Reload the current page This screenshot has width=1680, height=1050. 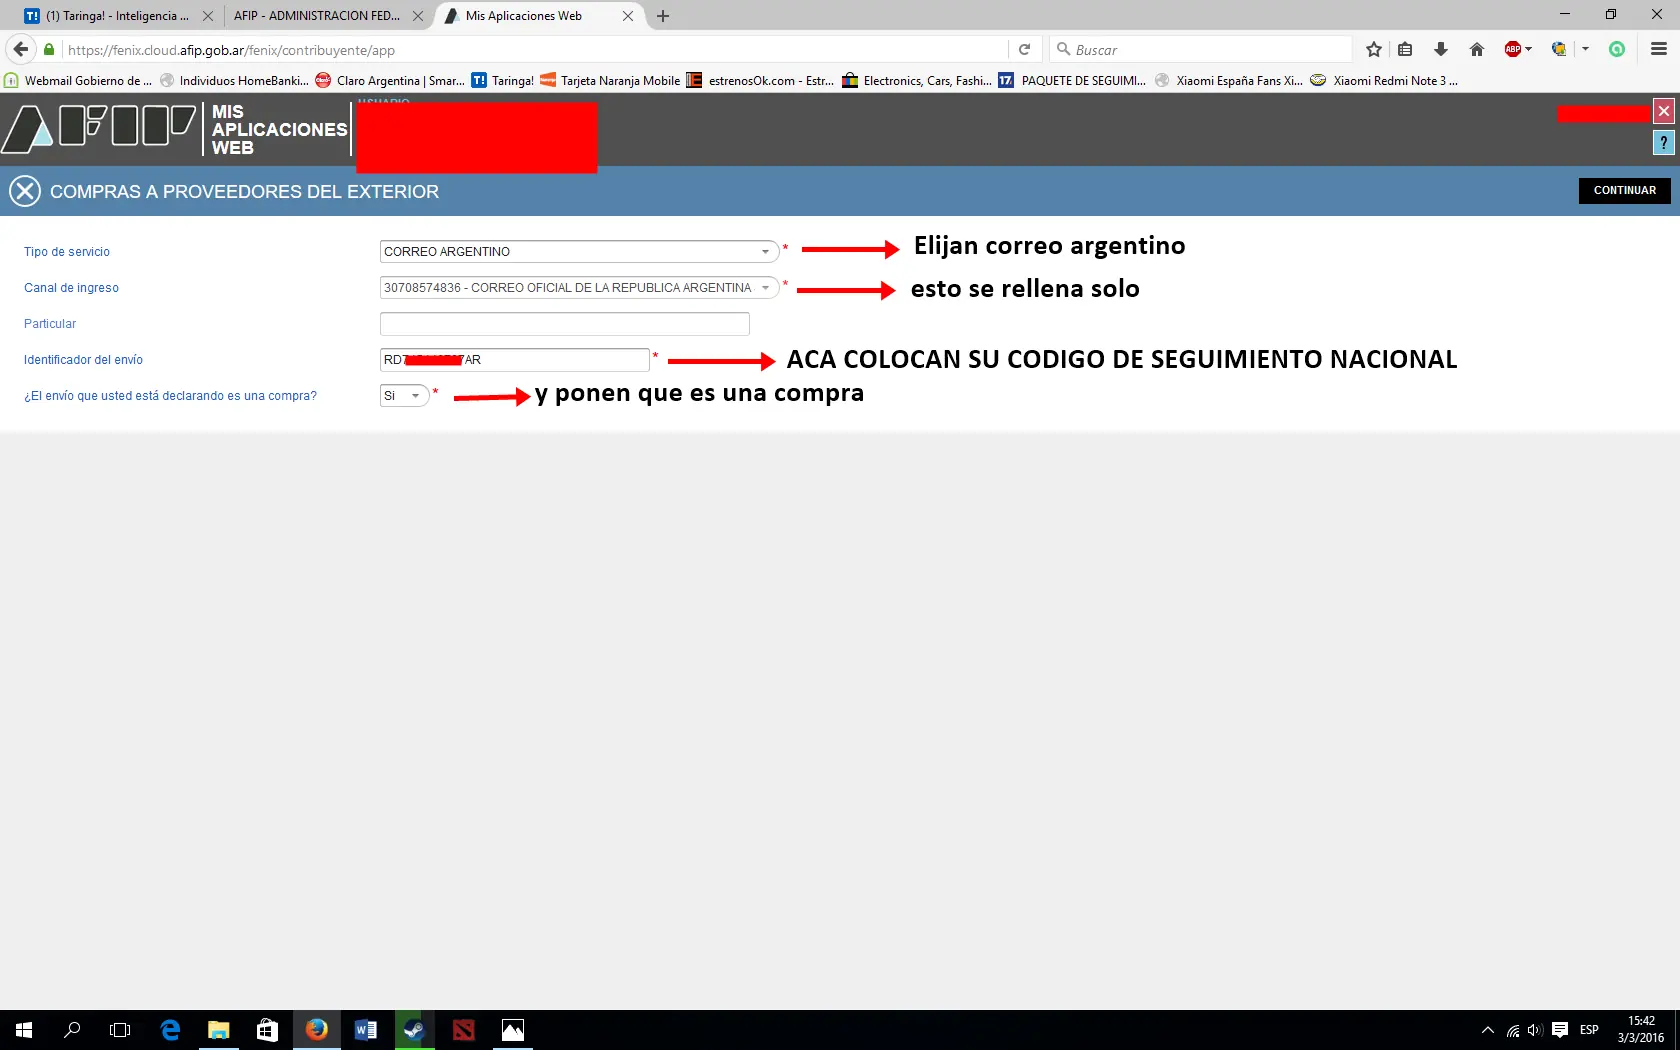point(1024,50)
